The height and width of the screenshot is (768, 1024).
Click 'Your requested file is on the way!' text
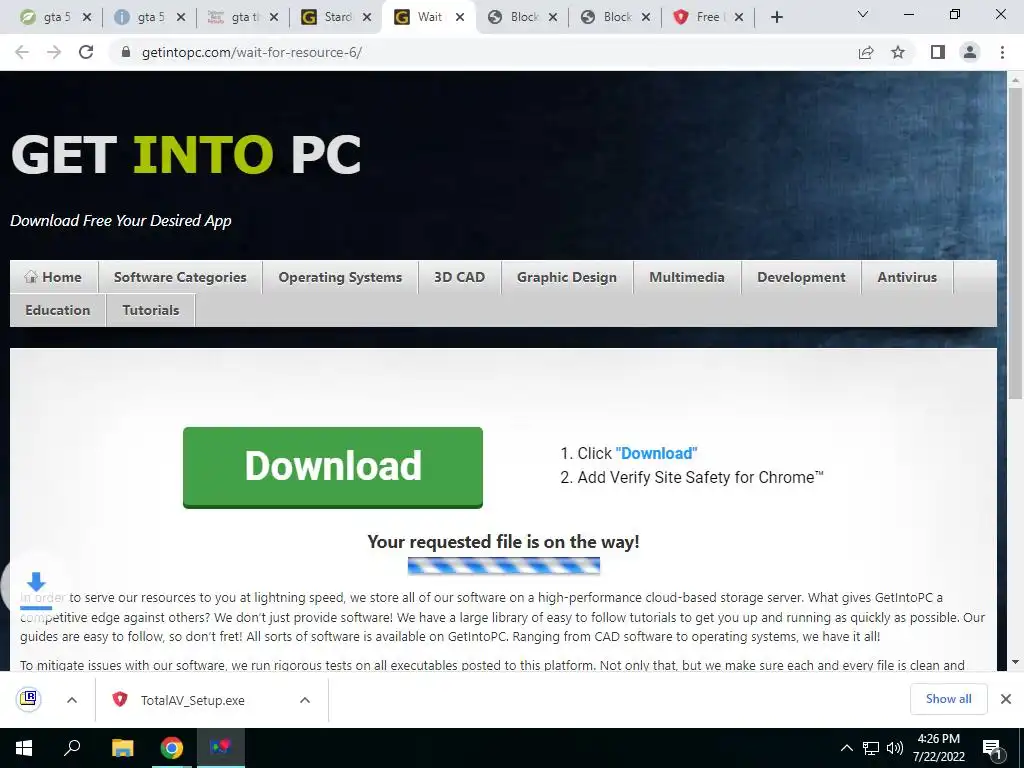click(504, 541)
